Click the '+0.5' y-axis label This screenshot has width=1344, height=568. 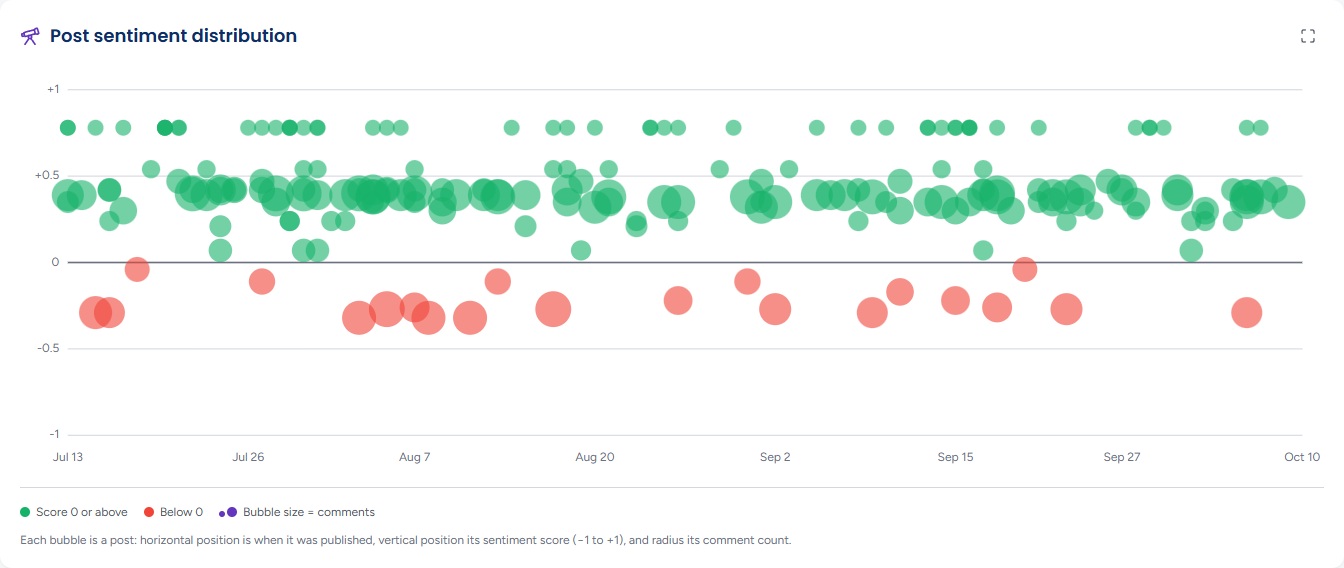click(x=48, y=175)
